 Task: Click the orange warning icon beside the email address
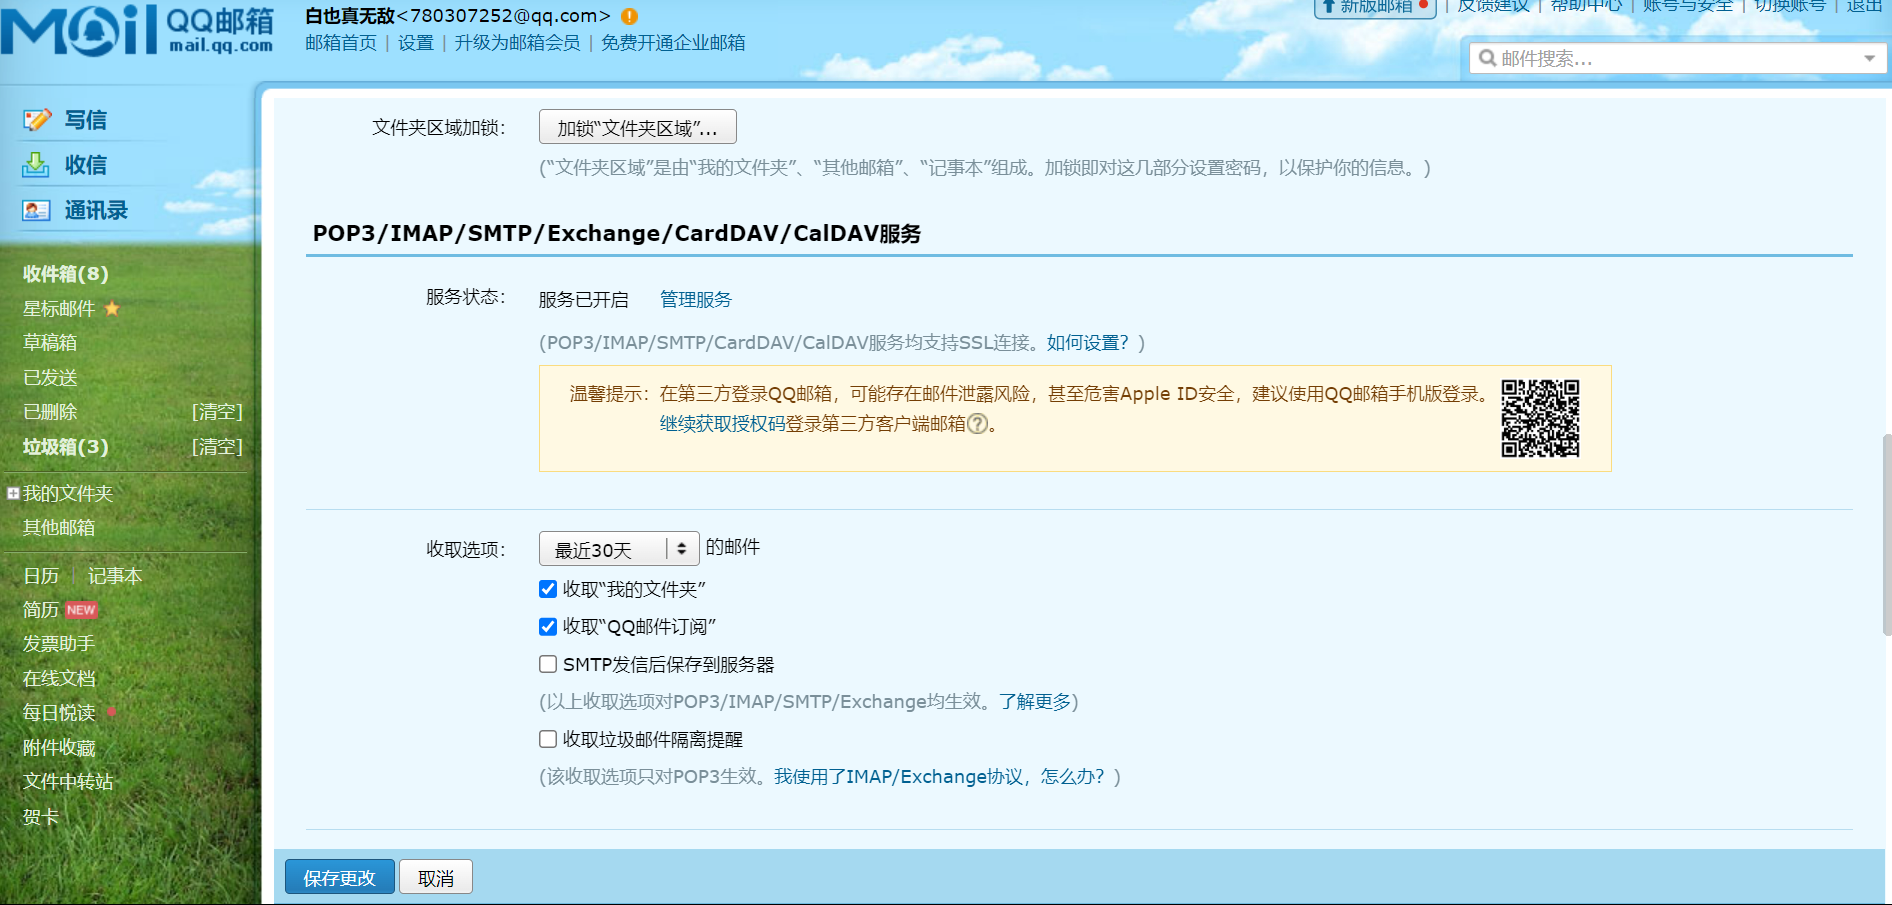[629, 16]
